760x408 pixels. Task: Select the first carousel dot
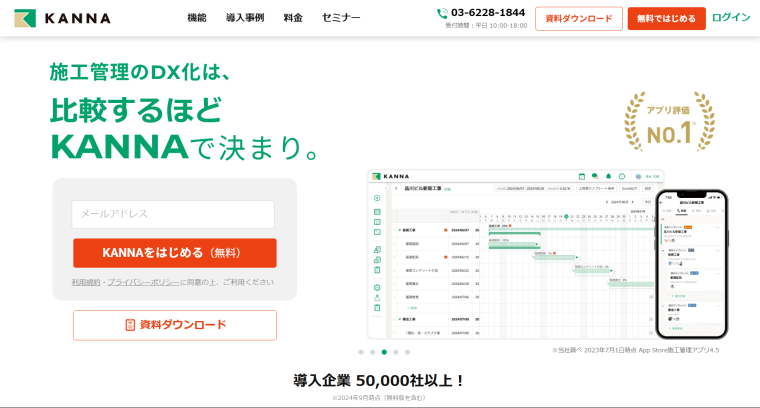pyautogui.click(x=360, y=352)
